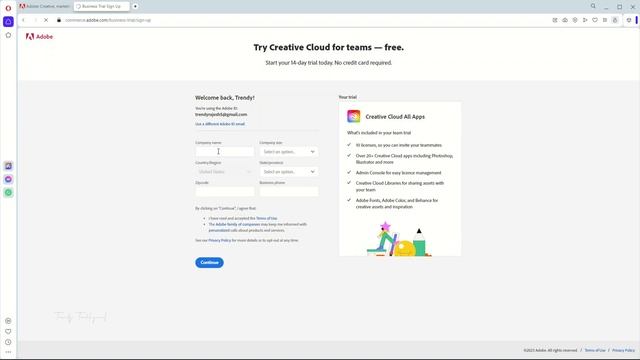Click the Try Creative Cloud for teams heading

click(x=329, y=47)
